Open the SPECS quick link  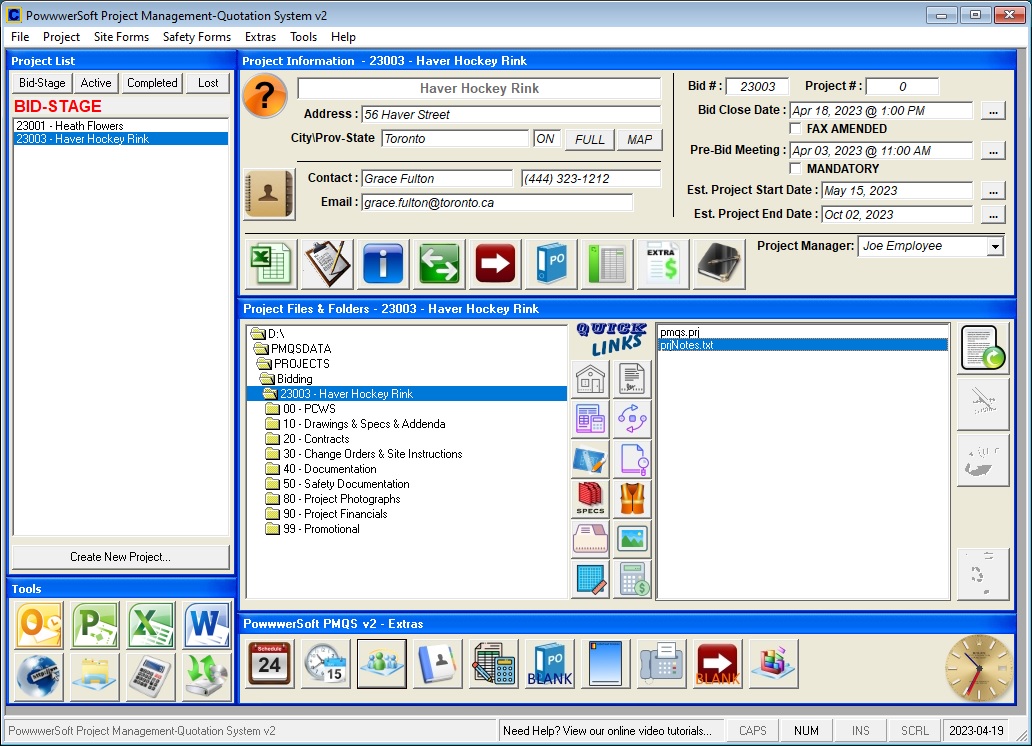pos(590,498)
